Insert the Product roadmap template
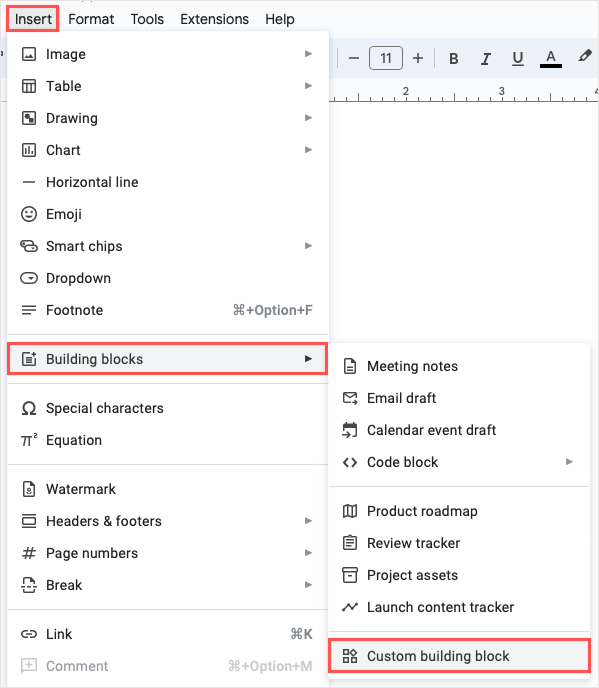 (459, 511)
